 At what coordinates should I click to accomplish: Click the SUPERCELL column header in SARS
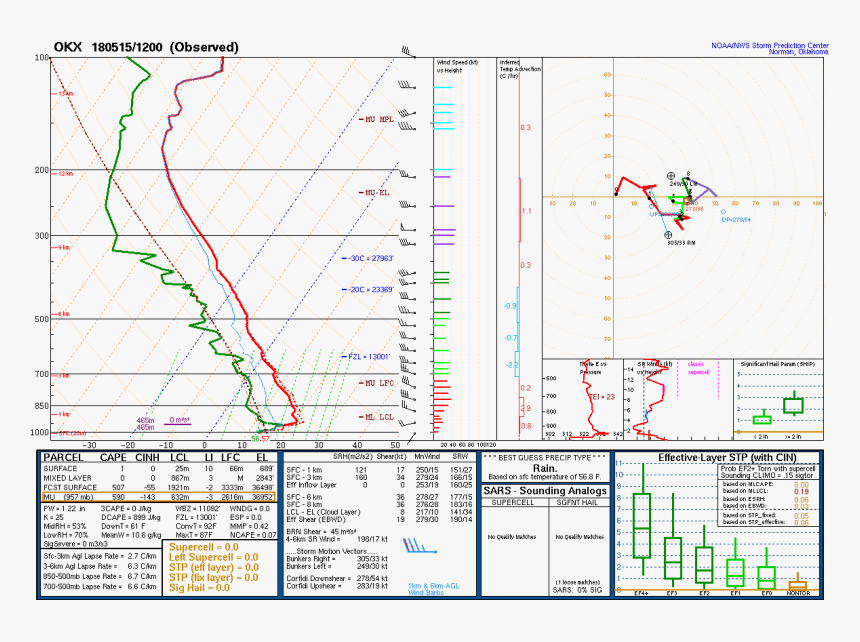pyautogui.click(x=511, y=502)
